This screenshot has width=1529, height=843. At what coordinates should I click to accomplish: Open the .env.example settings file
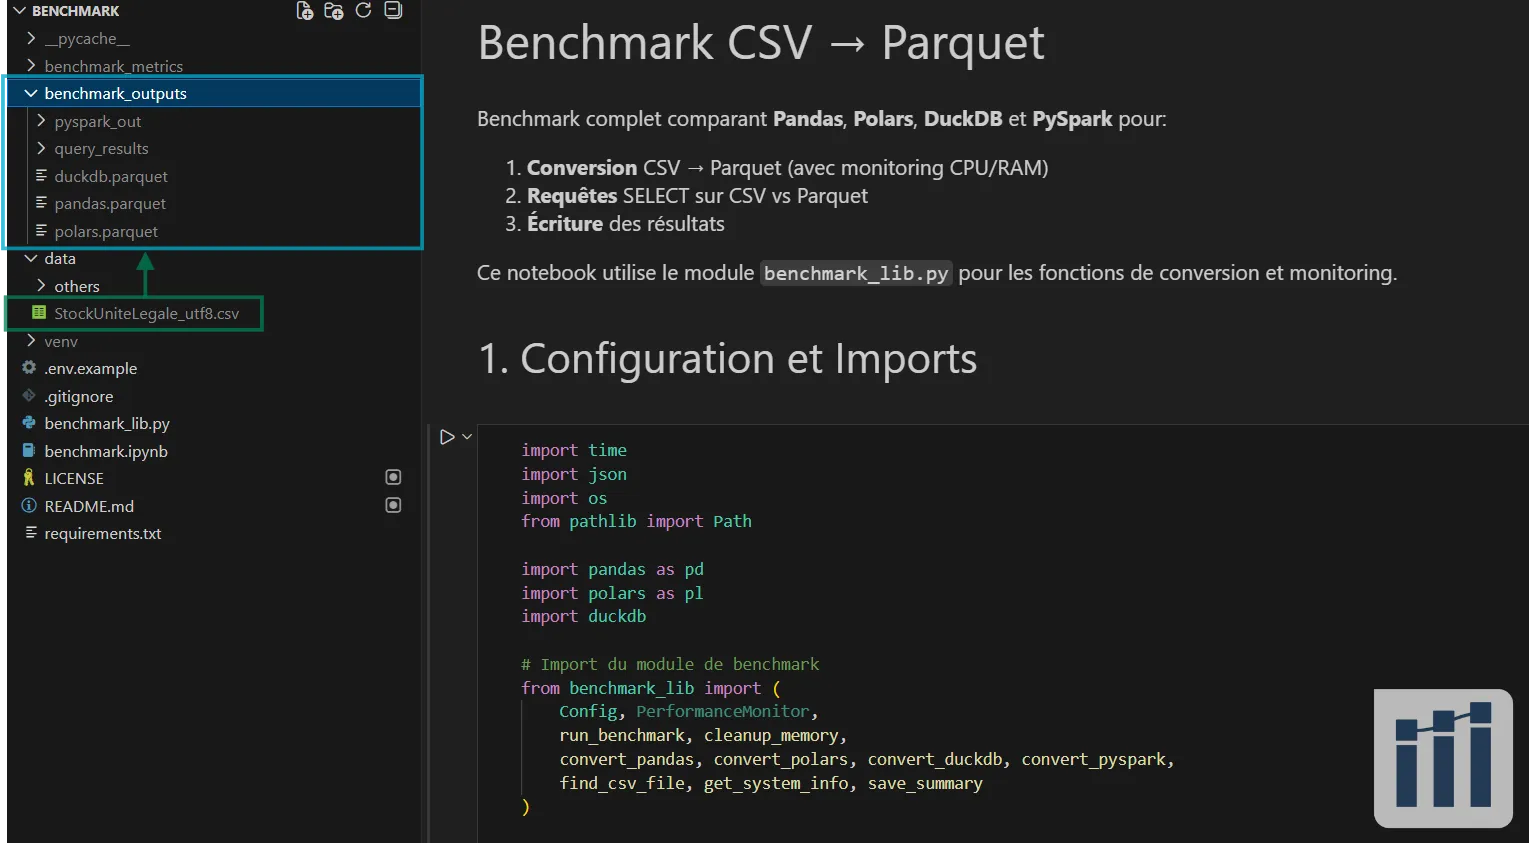91,368
